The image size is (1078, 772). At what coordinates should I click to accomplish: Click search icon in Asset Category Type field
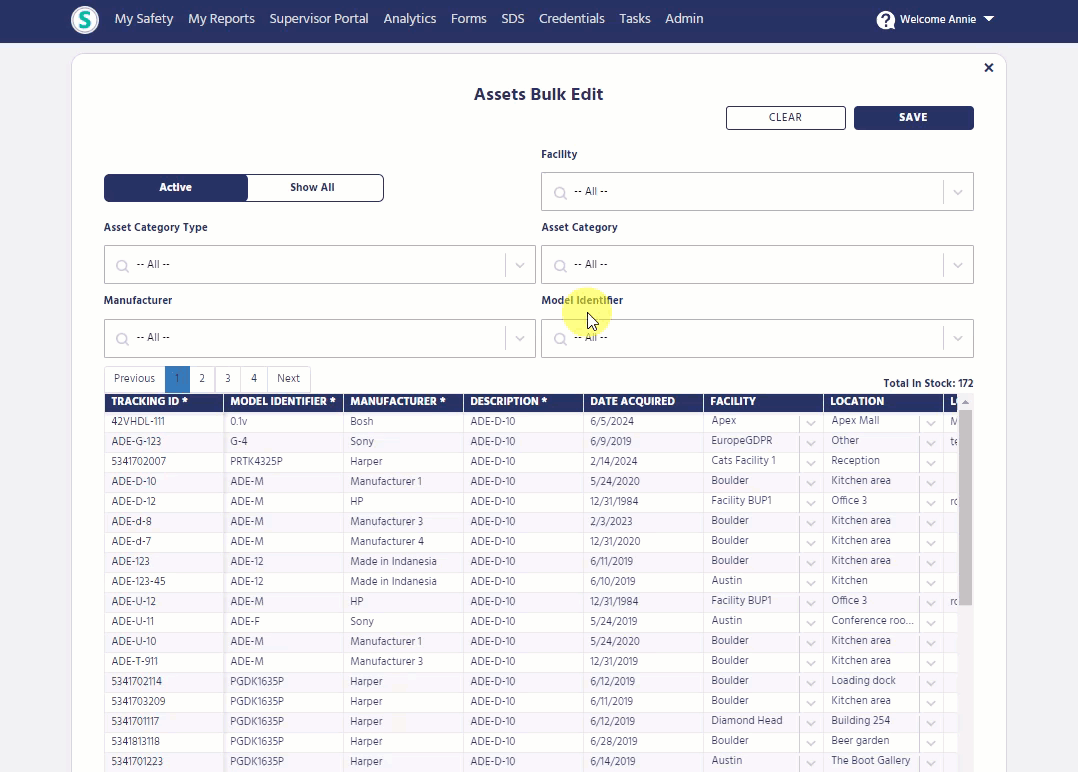pos(122,265)
